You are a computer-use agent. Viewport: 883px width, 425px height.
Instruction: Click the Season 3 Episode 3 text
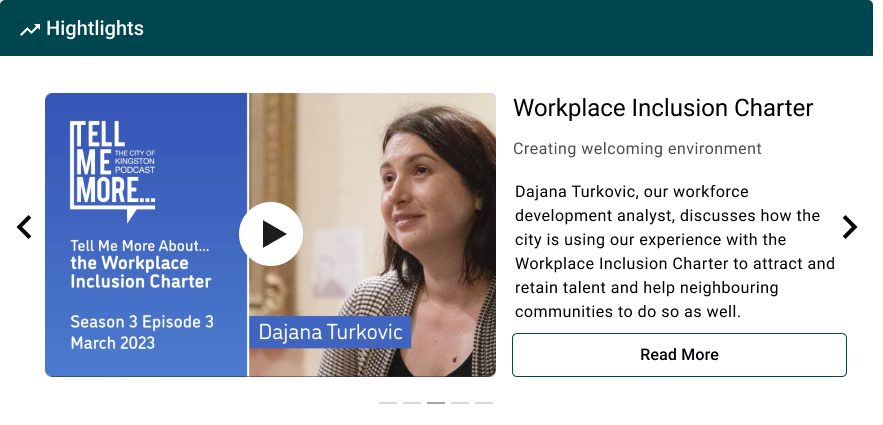142,322
